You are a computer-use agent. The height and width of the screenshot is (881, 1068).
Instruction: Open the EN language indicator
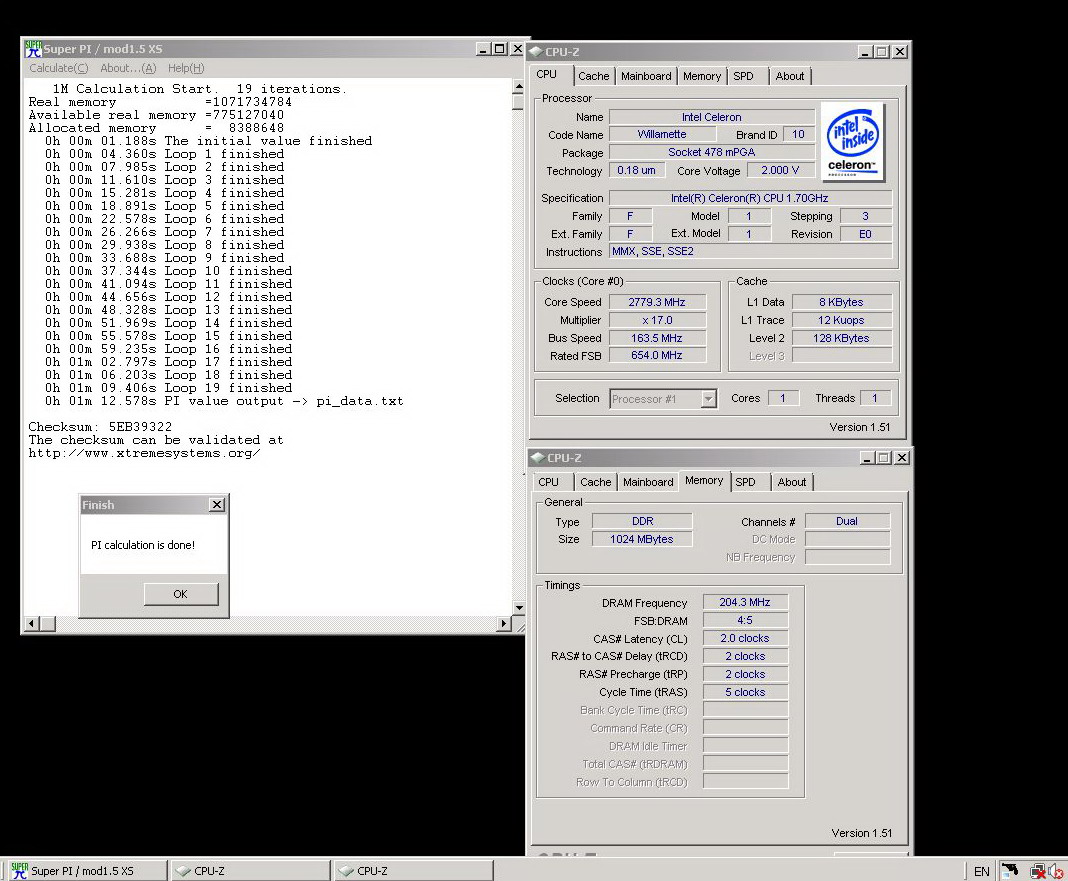pyautogui.click(x=981, y=871)
